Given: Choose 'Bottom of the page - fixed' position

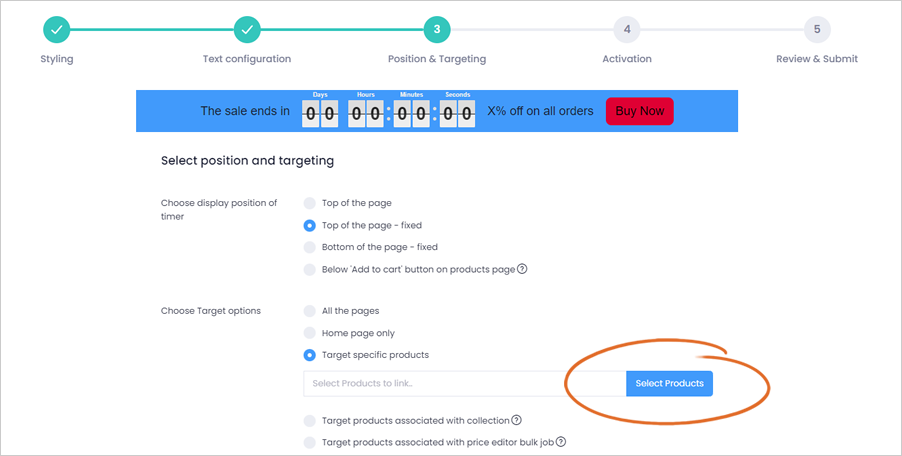Looking at the screenshot, I should (x=309, y=247).
